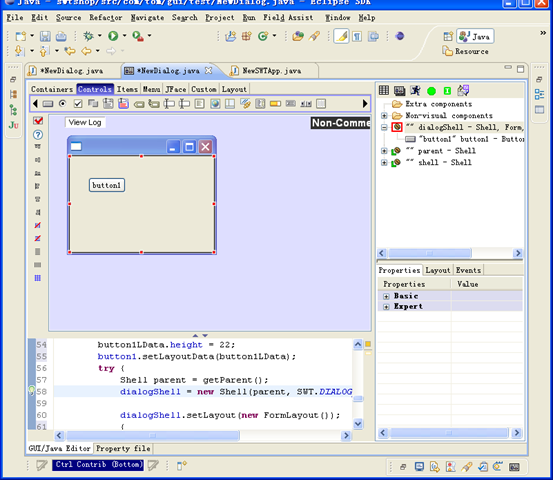Click the help question mark icon
This screenshot has height=480, width=553.
click(38, 135)
